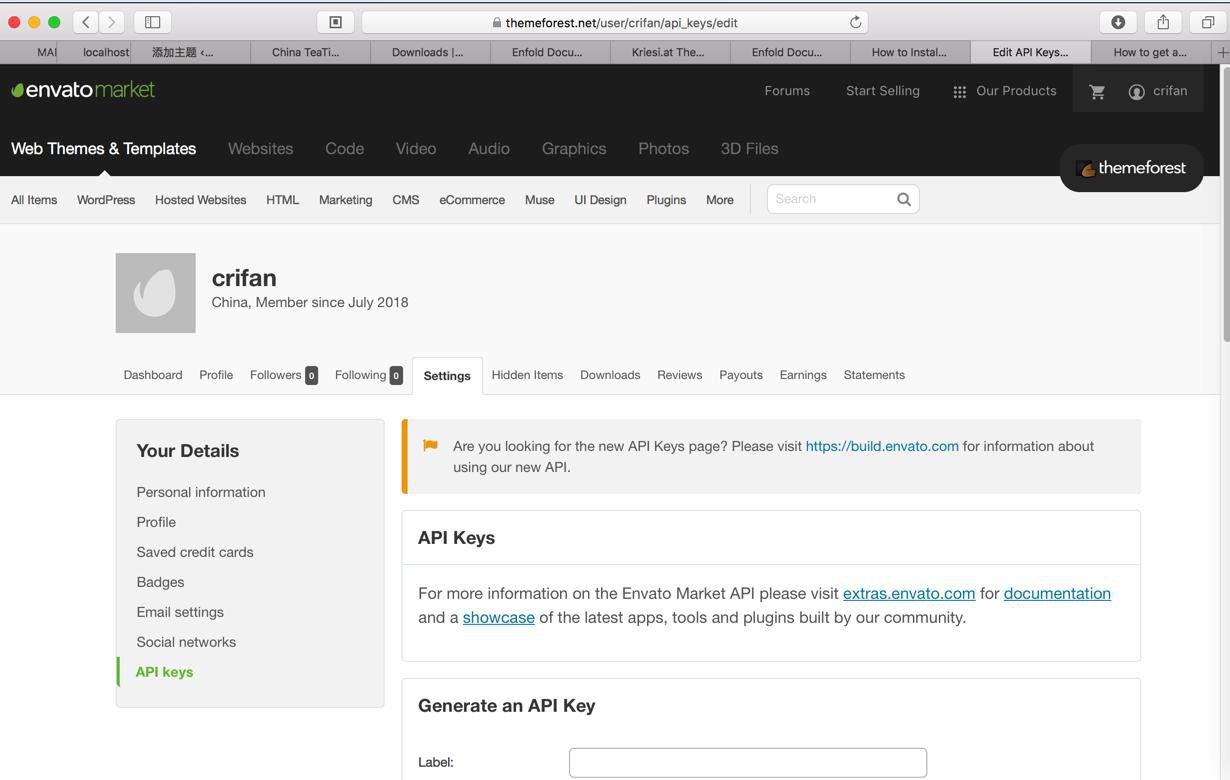1230x780 pixels.
Task: Open Dashboard profile tab
Action: [153, 375]
